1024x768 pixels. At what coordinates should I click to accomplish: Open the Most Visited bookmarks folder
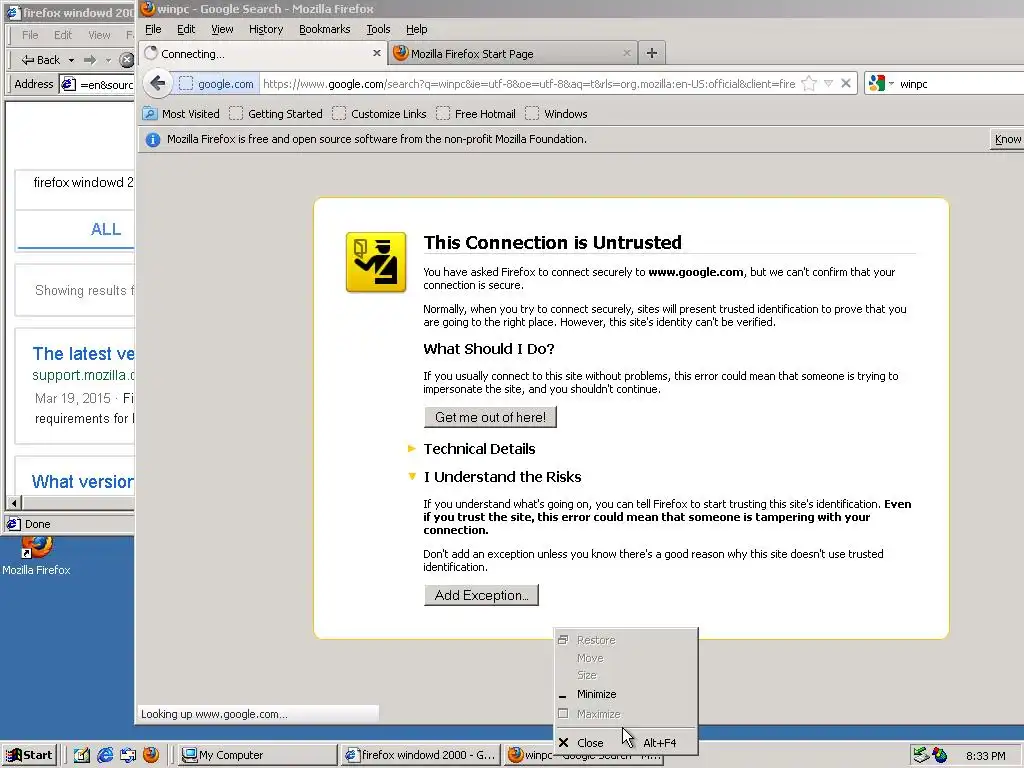[181, 114]
